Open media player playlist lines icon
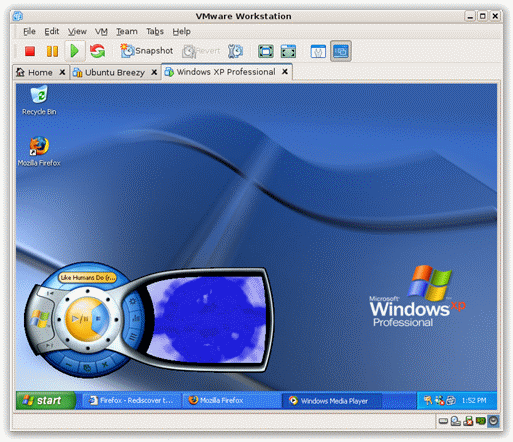 pos(133,337)
